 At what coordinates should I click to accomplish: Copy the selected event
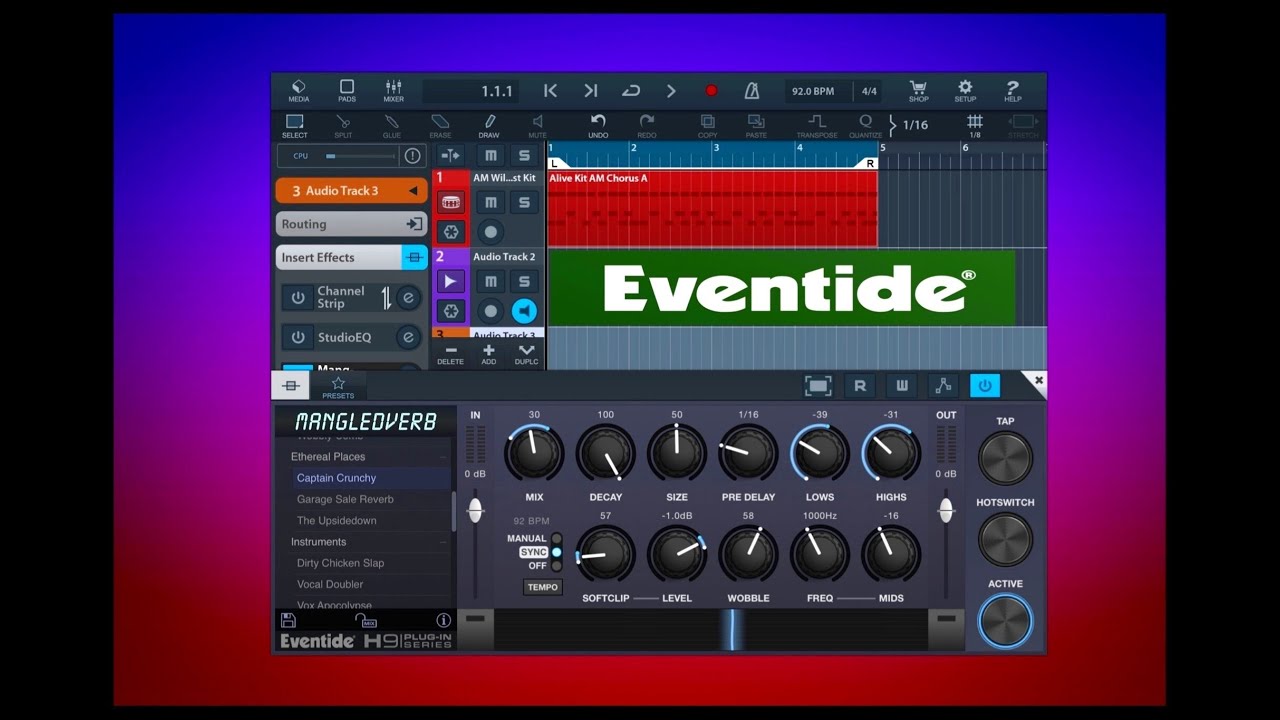(x=708, y=126)
